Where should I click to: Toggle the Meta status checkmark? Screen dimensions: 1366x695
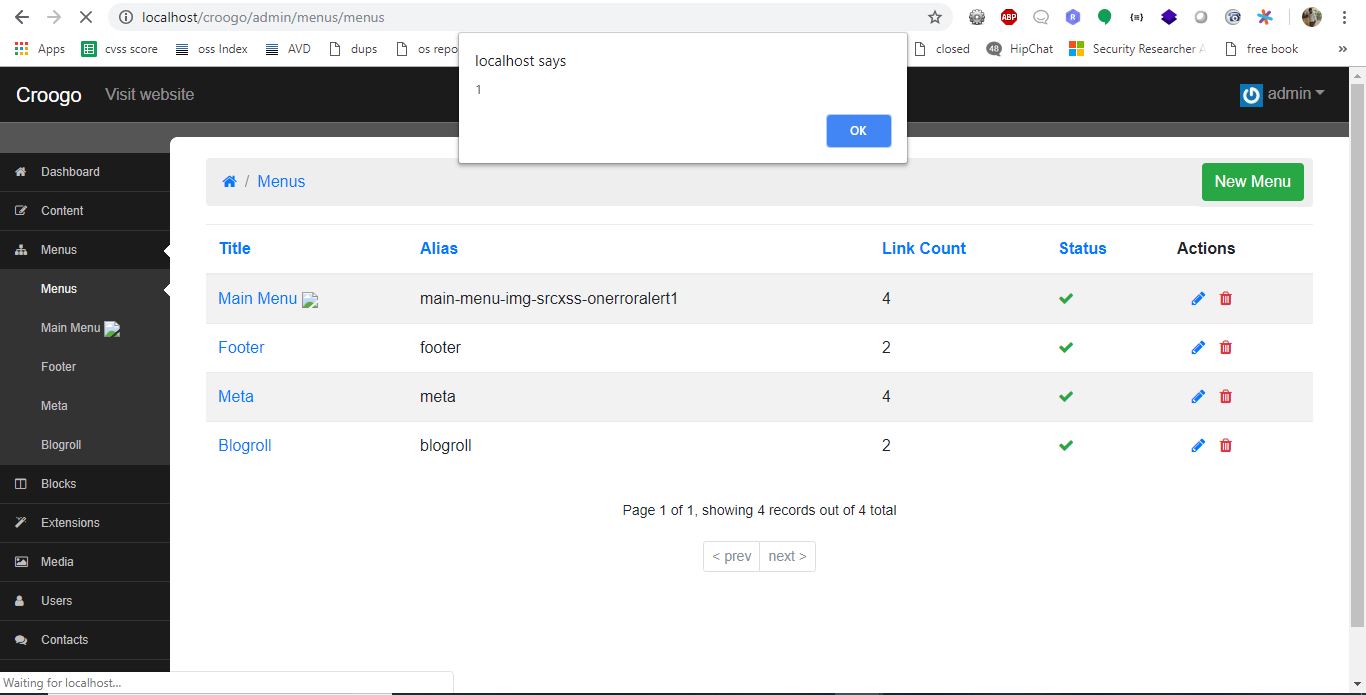point(1066,397)
